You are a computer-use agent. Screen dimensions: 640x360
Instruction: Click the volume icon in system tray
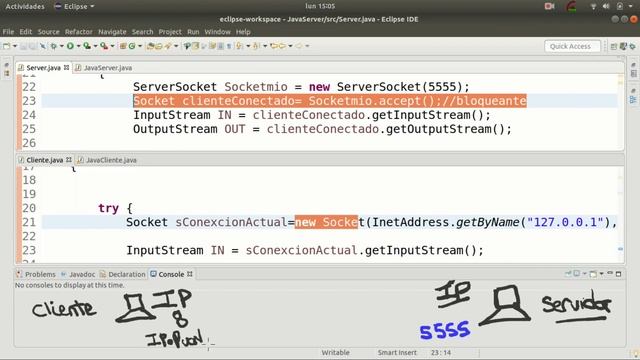point(606,7)
